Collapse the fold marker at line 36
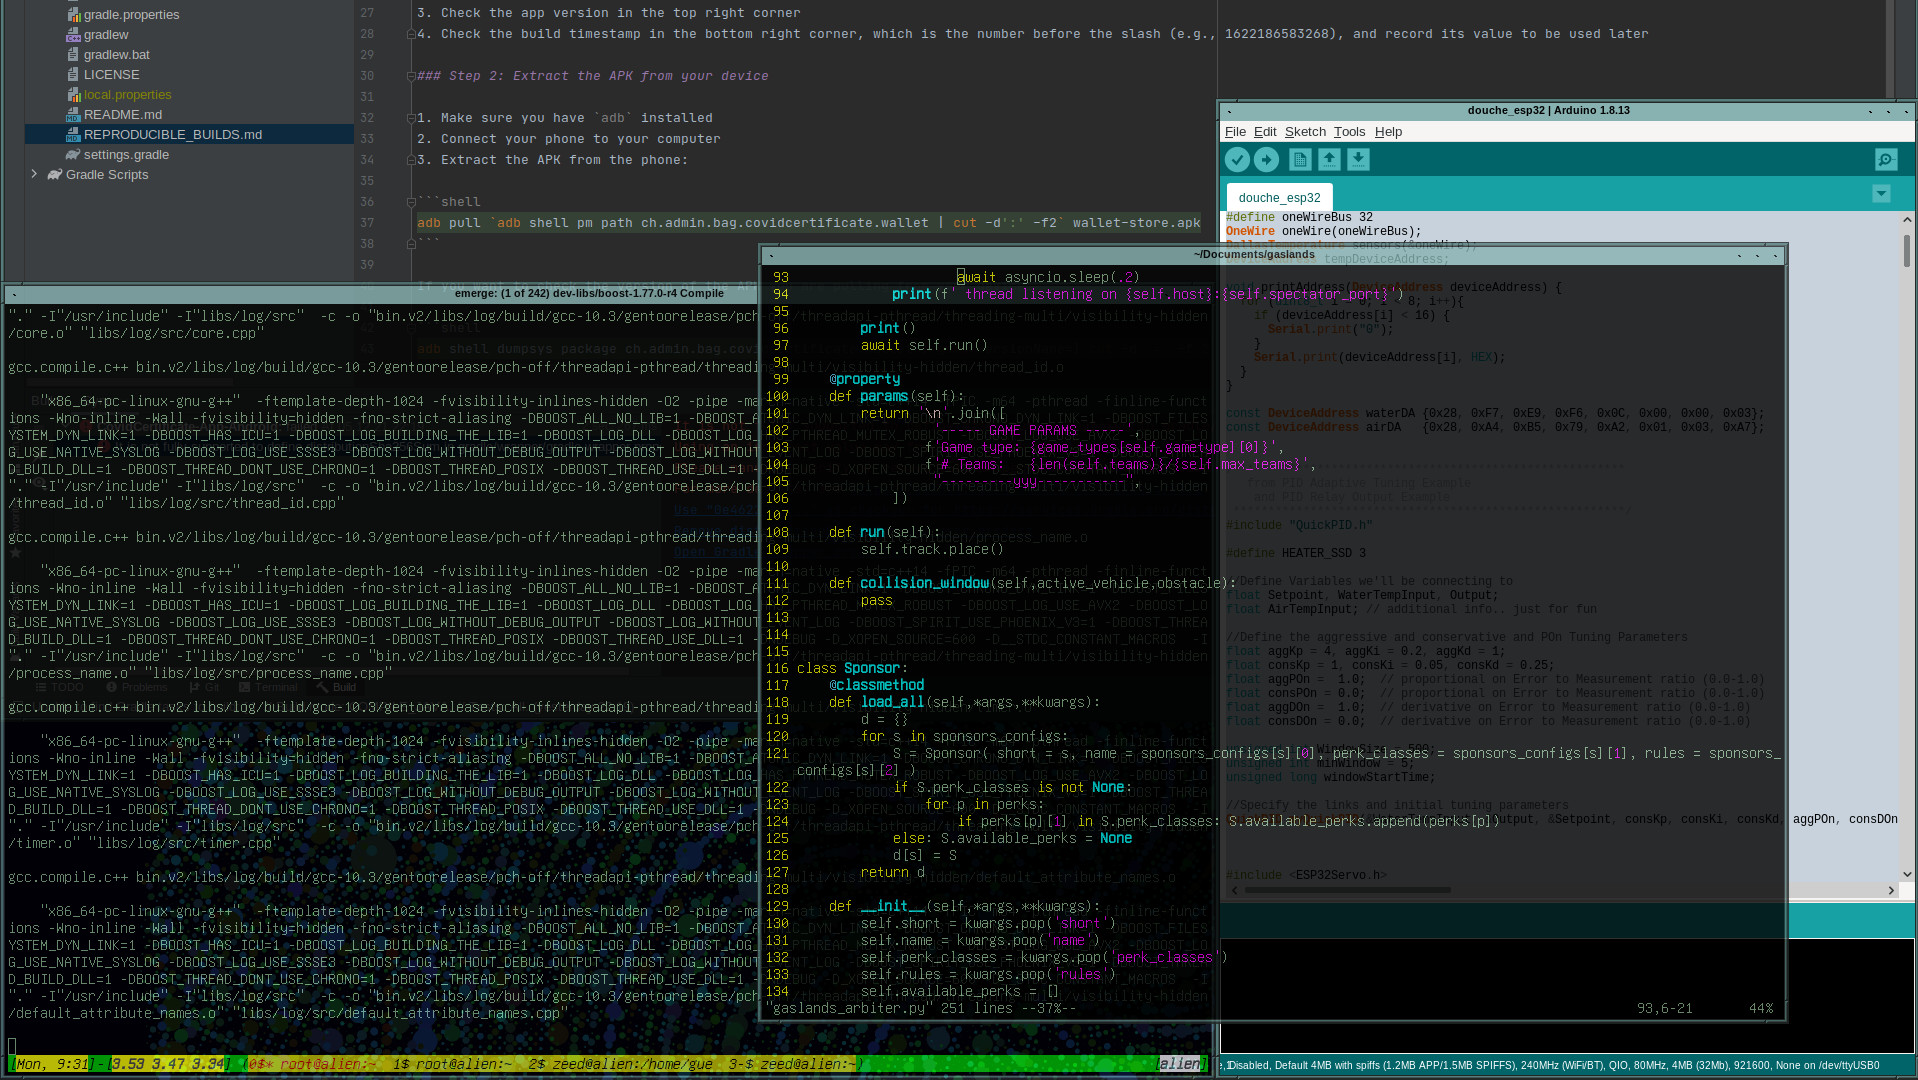 411,202
